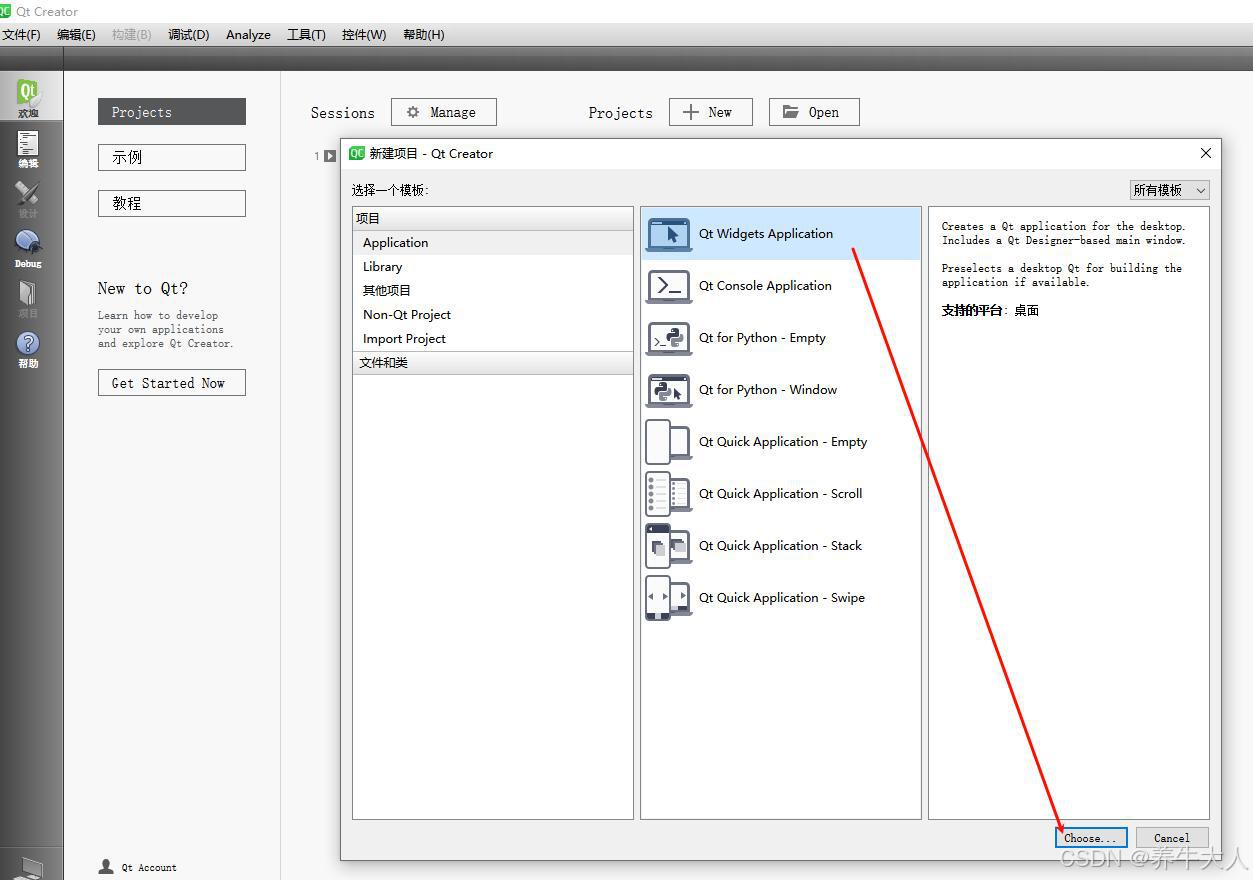Select the 教程 welcome tab
This screenshot has width=1253, height=880.
coord(172,203)
